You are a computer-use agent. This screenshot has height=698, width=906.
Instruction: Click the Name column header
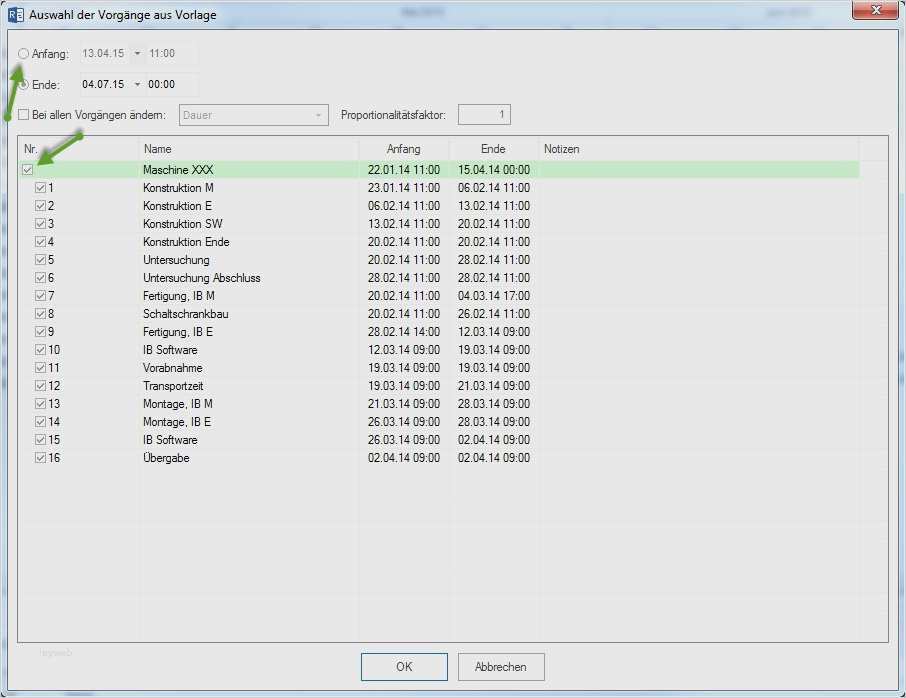tap(248, 149)
